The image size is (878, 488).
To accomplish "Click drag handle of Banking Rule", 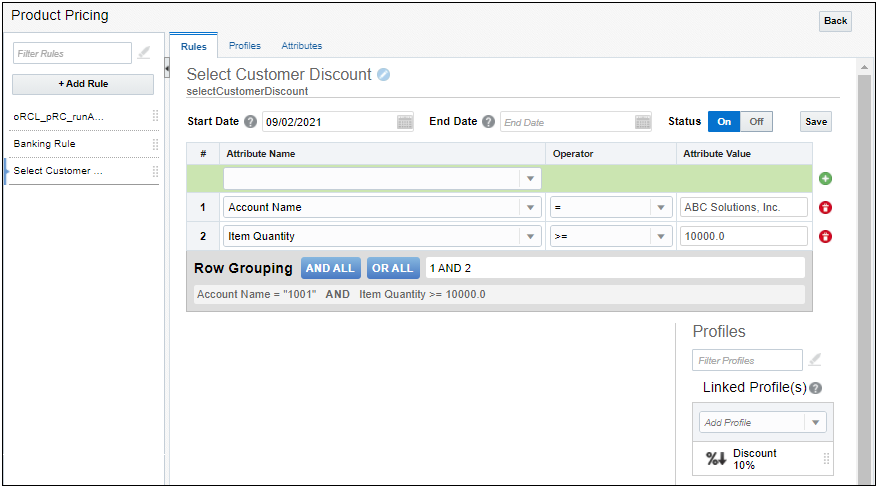I will pyautogui.click(x=155, y=144).
